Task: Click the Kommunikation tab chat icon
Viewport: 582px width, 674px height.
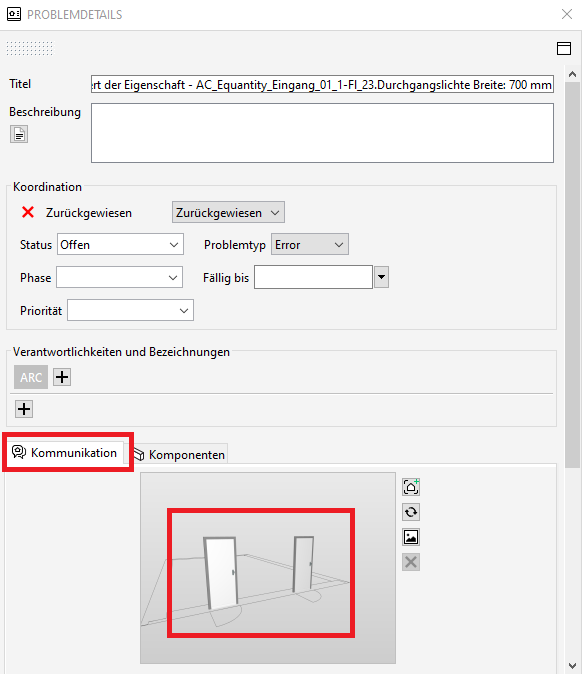Action: coord(19,452)
